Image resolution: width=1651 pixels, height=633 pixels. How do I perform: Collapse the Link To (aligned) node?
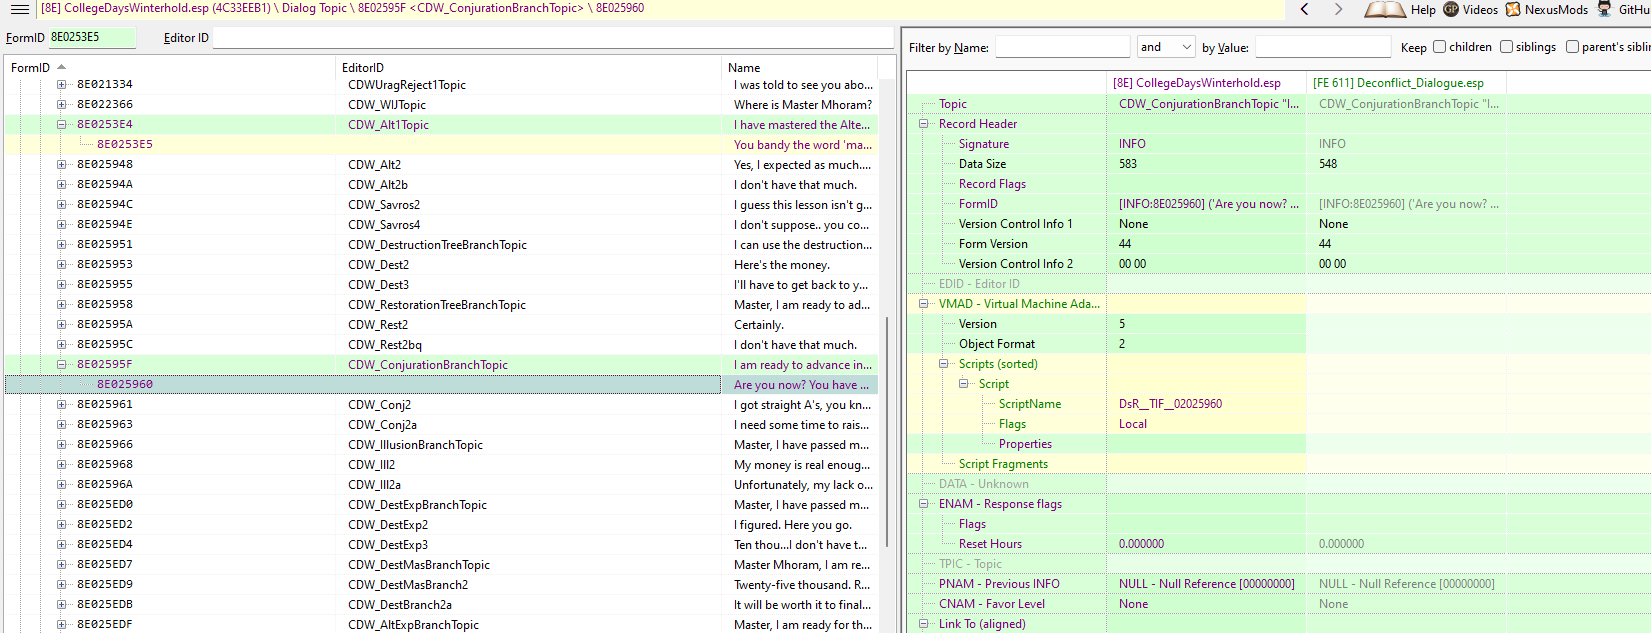[923, 624]
